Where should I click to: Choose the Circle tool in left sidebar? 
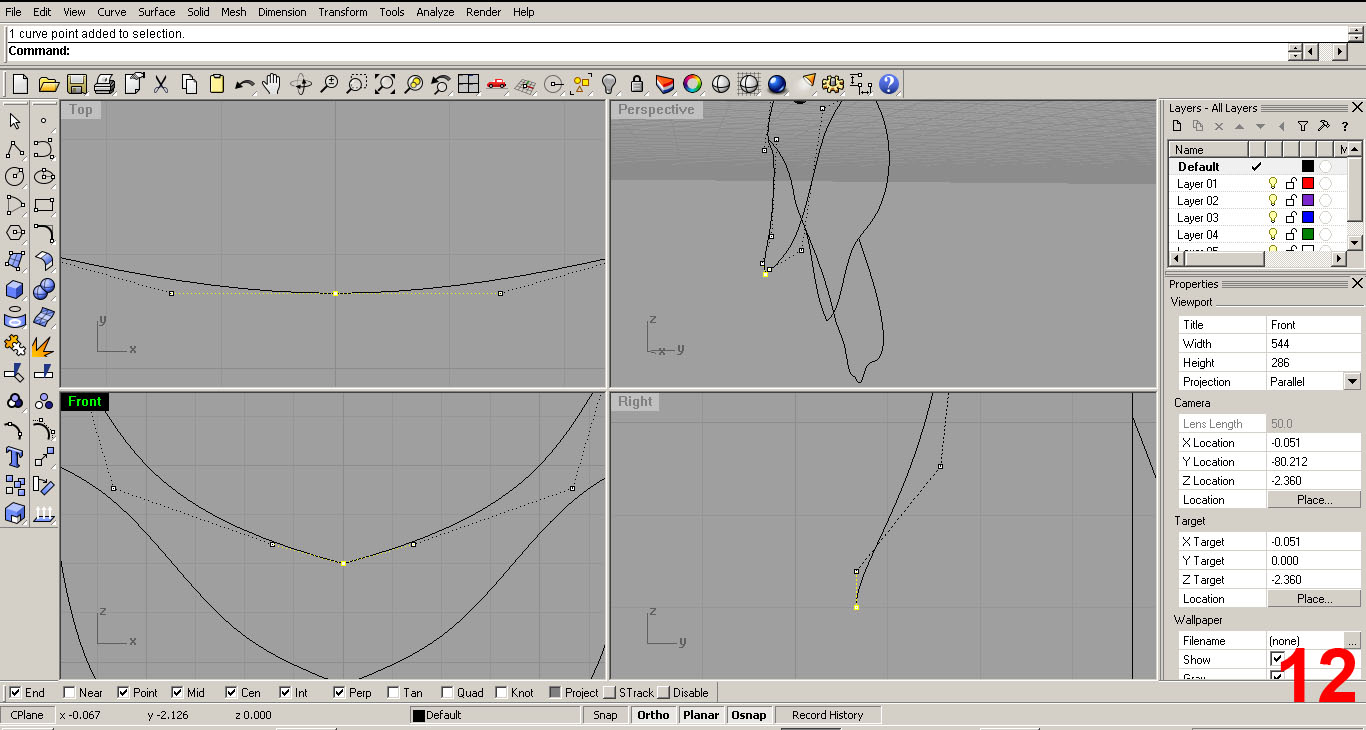15,177
